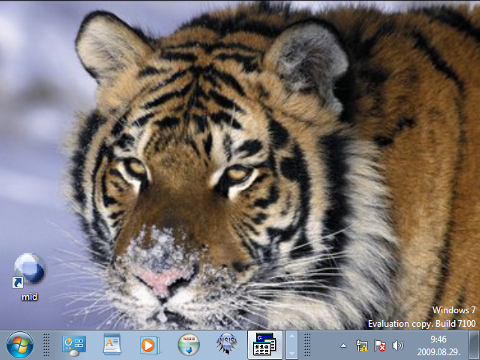Open the NSIS globe installer icon

(189, 345)
